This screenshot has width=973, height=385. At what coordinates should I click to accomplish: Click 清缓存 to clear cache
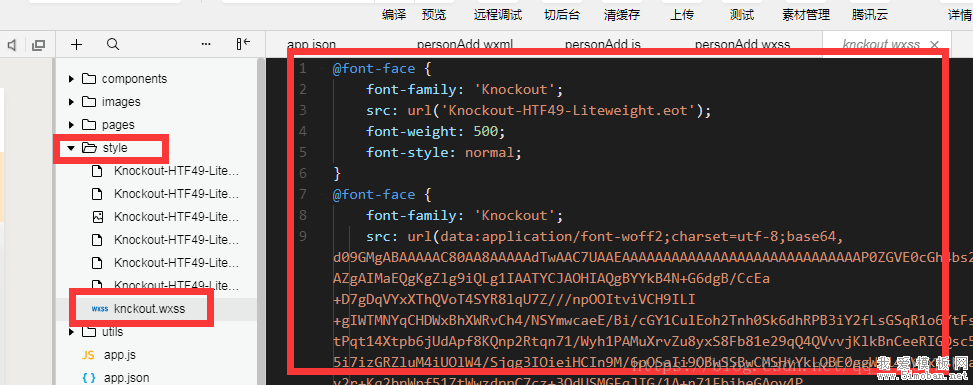tap(622, 15)
